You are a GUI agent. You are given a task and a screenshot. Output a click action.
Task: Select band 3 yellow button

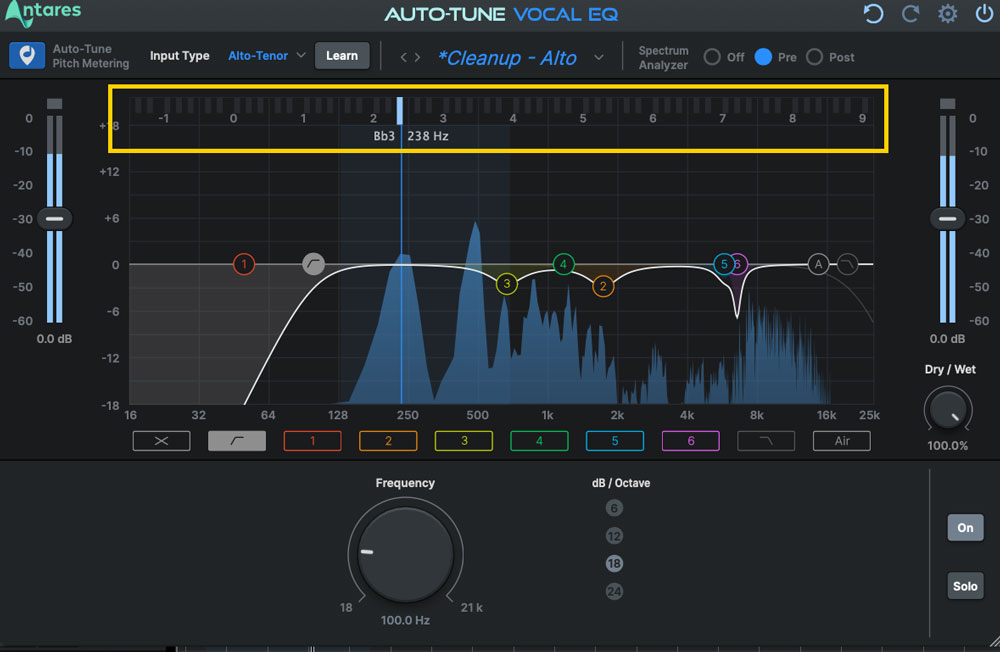point(464,441)
